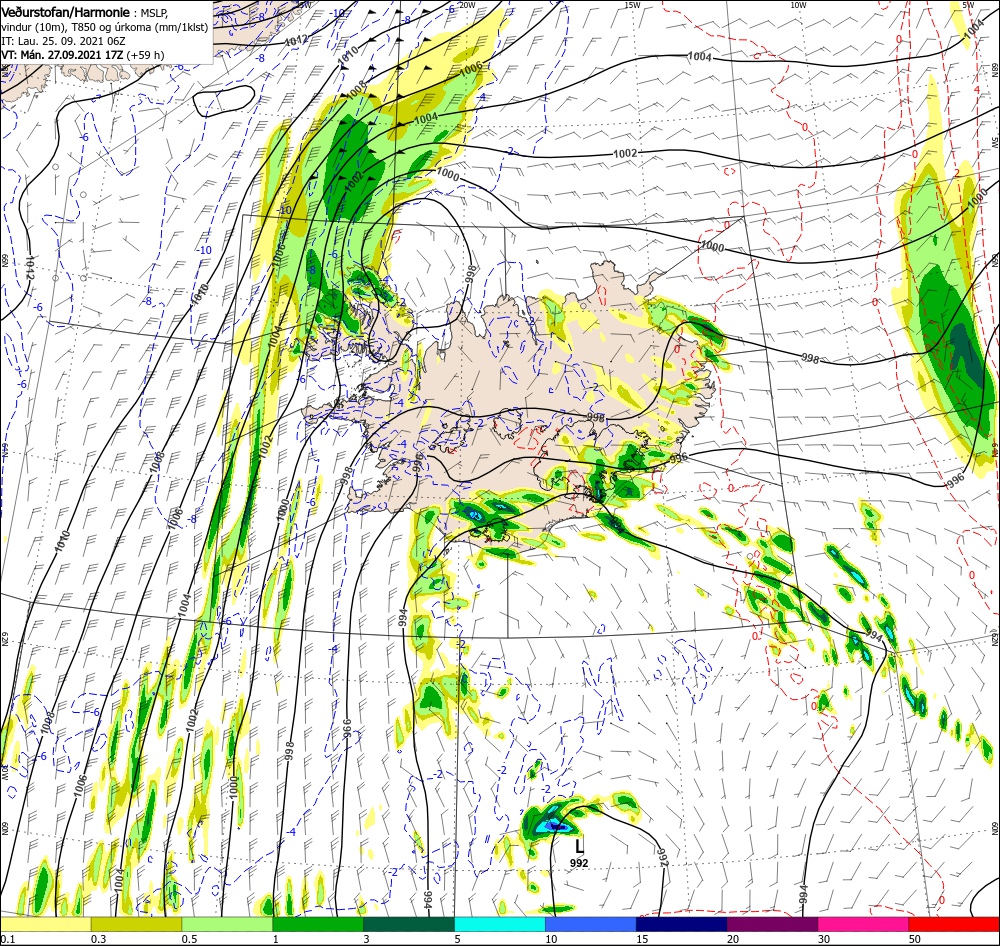Click the initial time 'IT: Lau. 25. 09. 2021 06Z'
Screen dimensions: 1000x946
coord(63,41)
